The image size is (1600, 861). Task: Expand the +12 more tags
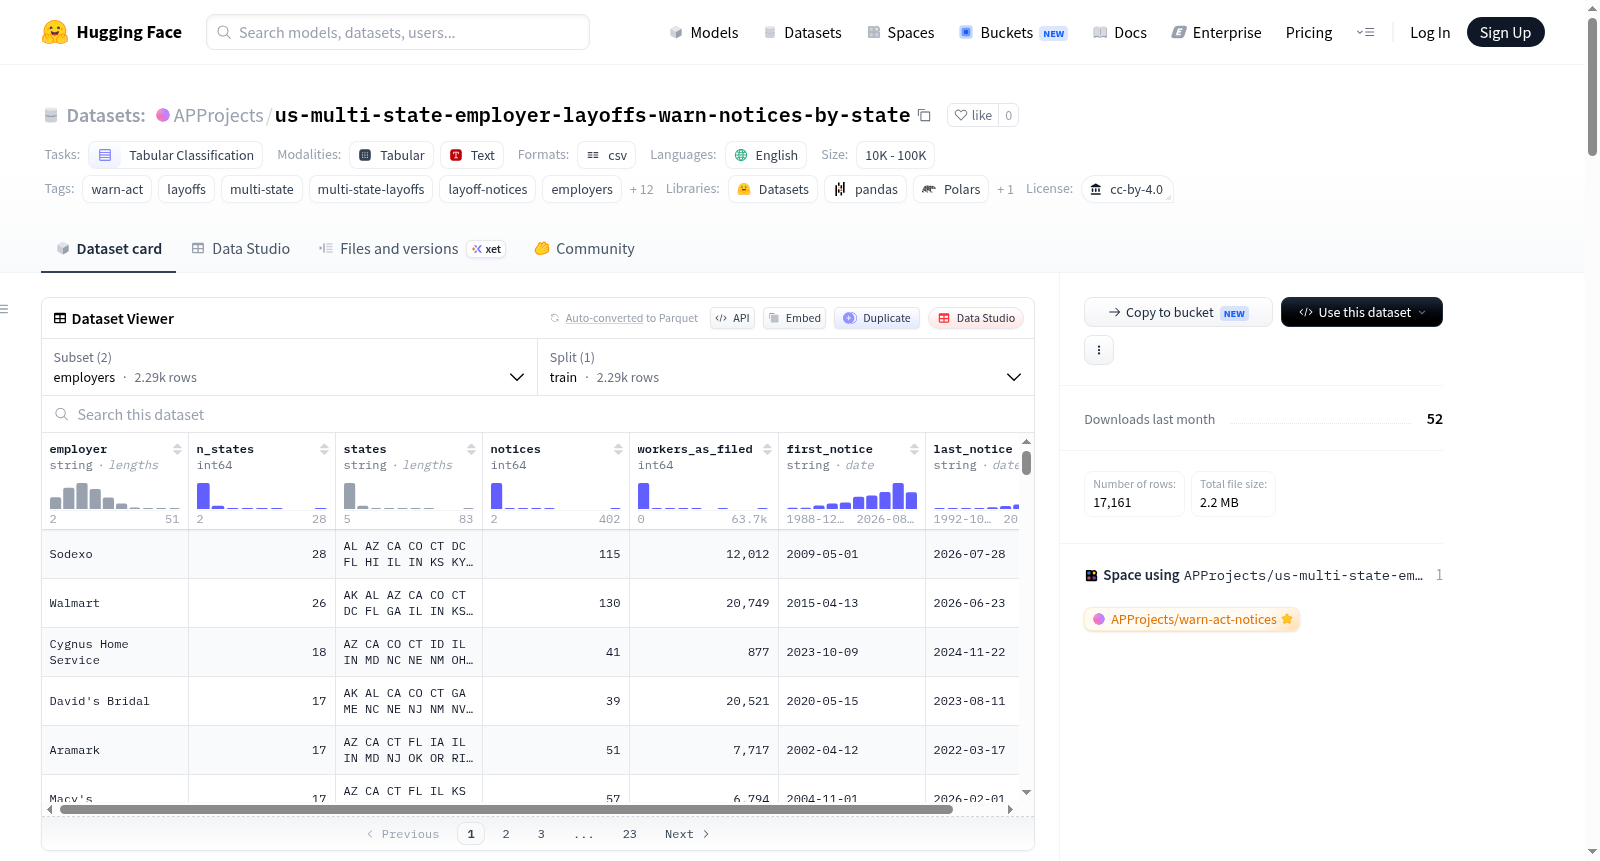(x=641, y=190)
